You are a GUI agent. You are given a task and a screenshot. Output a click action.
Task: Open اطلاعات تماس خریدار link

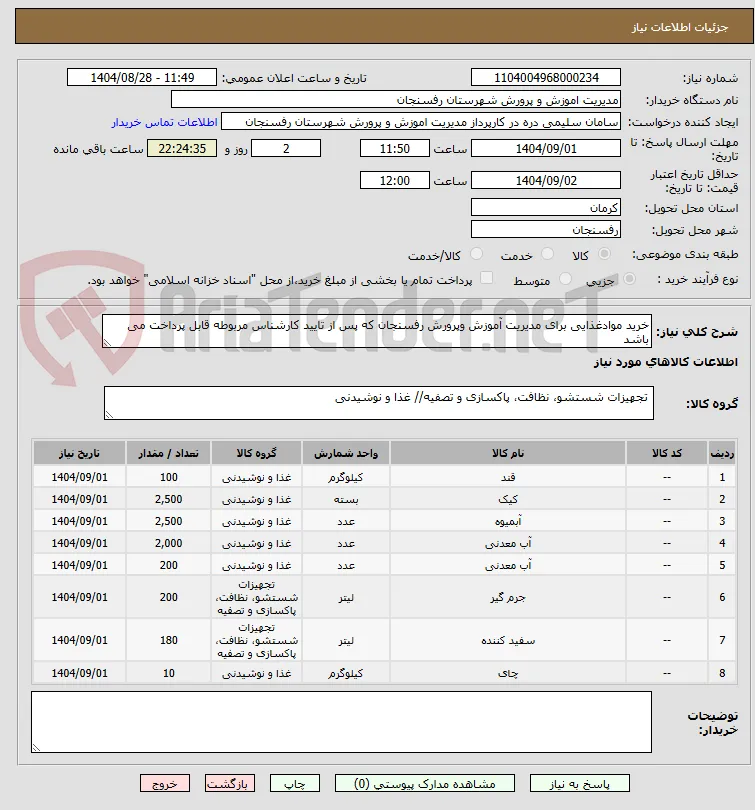point(165,122)
